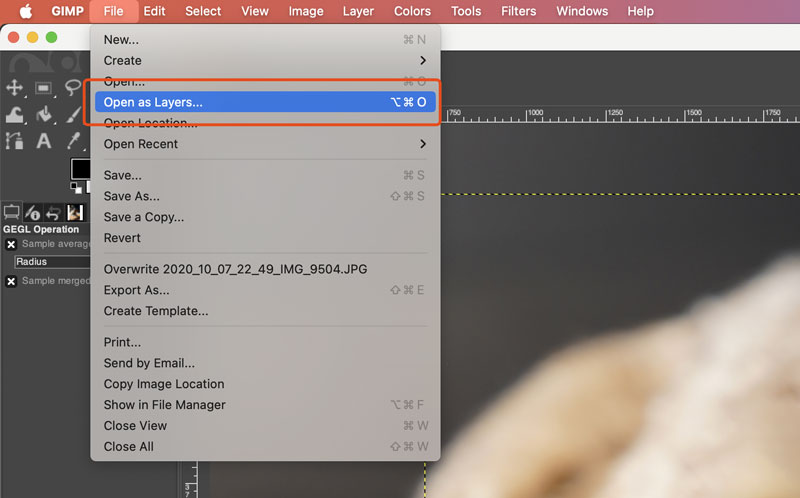Open the Undo History tab
Screen dimensions: 800x498
click(x=53, y=212)
